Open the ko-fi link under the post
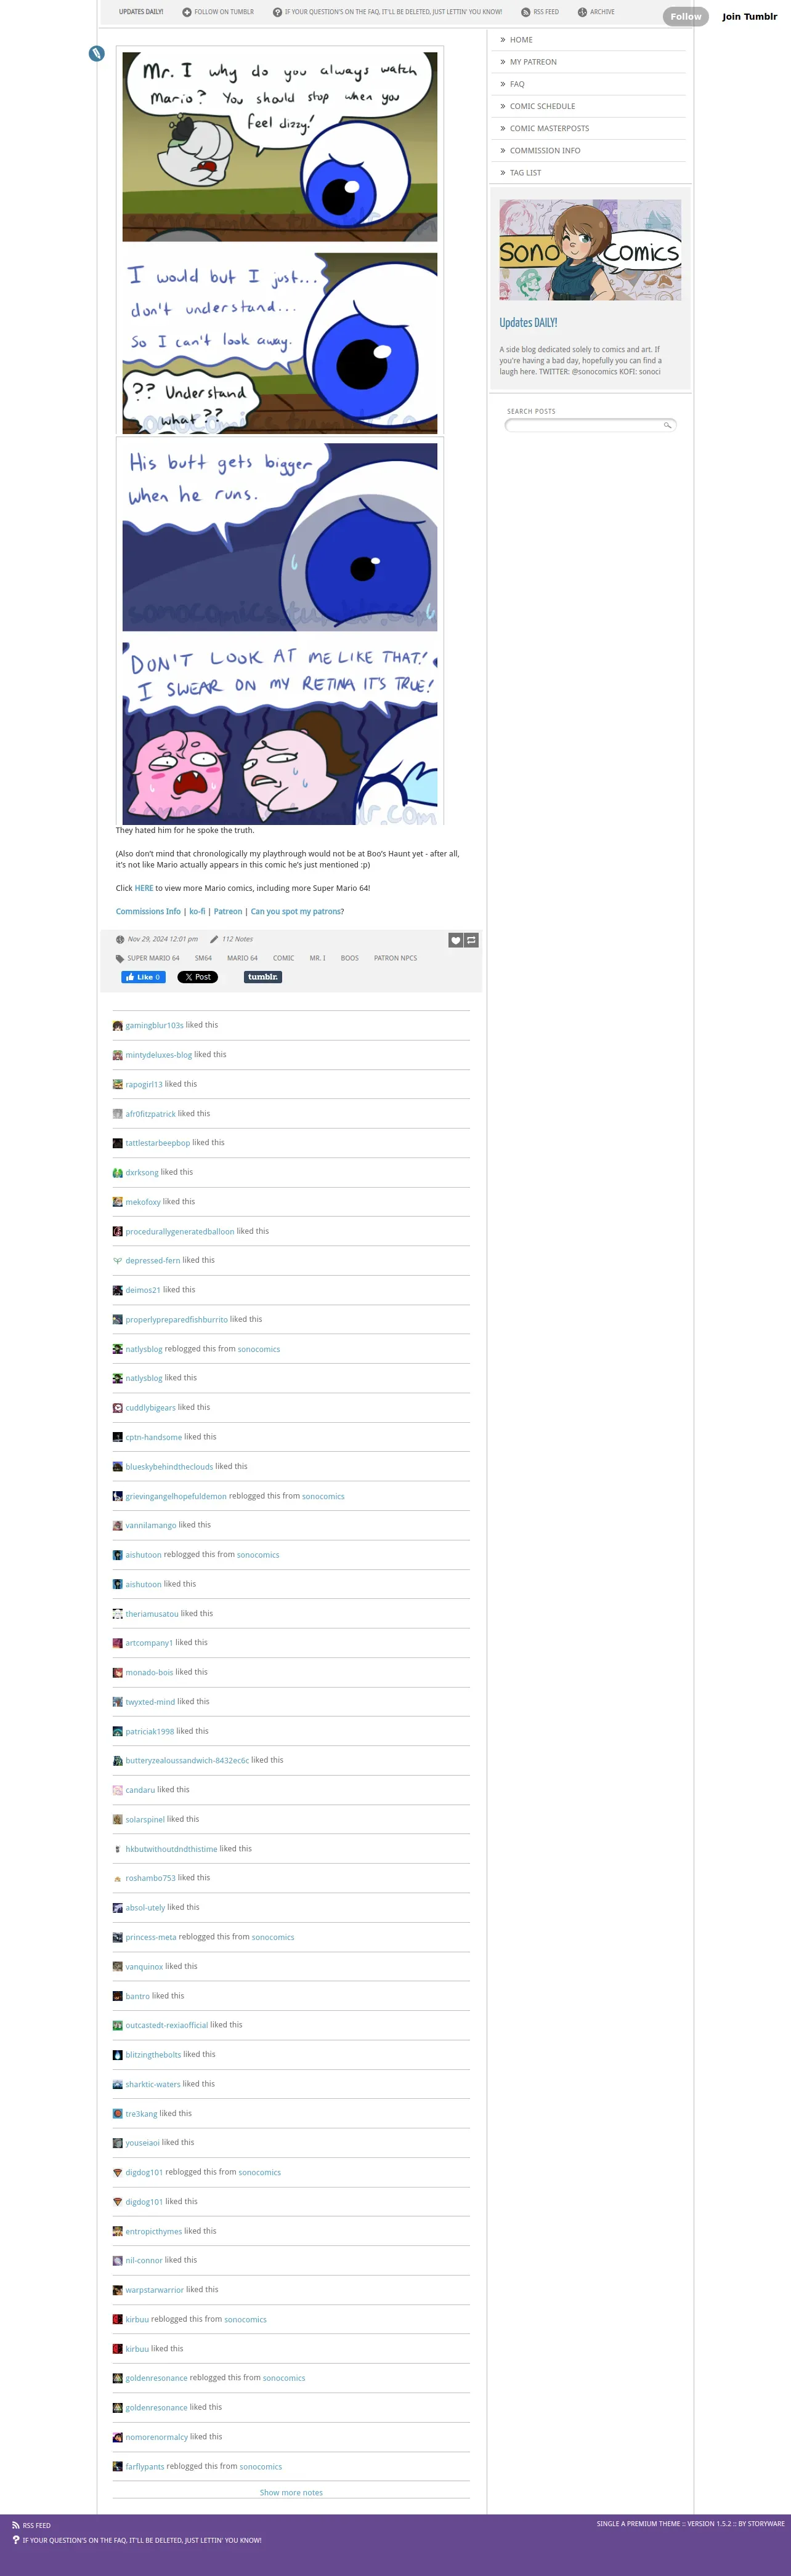 [x=197, y=911]
